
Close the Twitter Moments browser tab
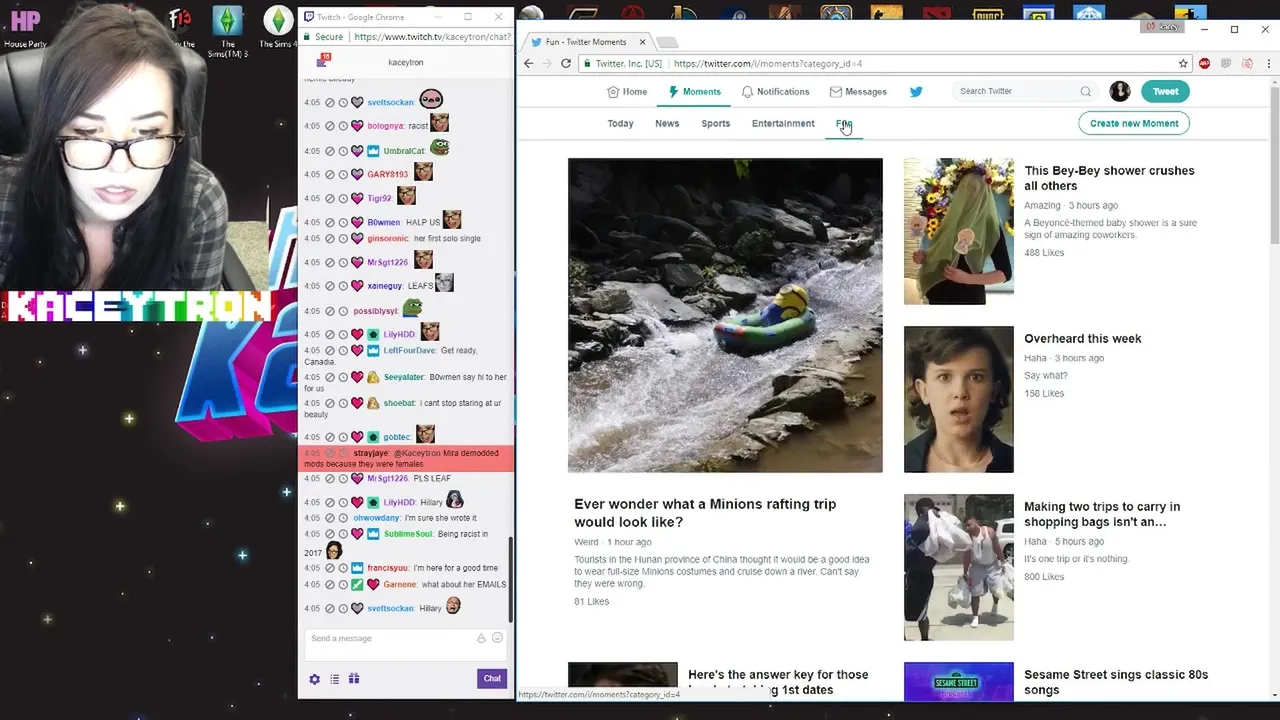[x=642, y=42]
